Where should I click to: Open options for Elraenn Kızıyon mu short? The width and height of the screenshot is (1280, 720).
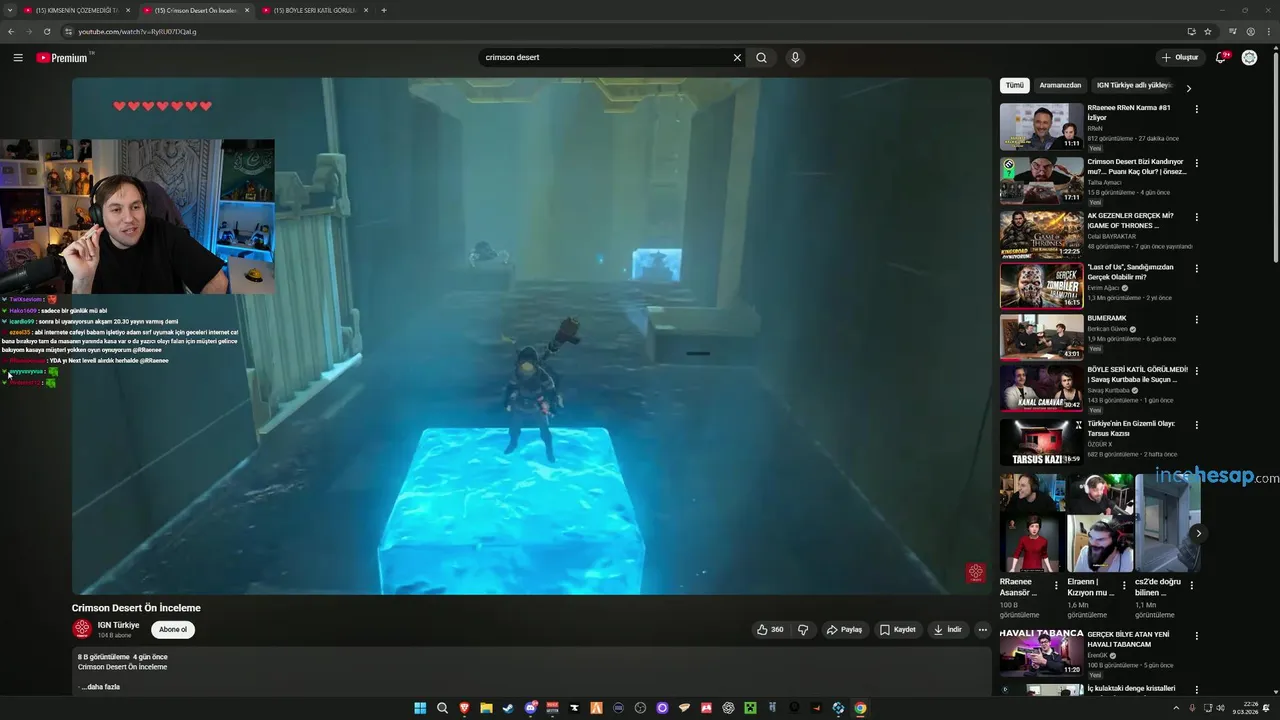[x=1124, y=585]
